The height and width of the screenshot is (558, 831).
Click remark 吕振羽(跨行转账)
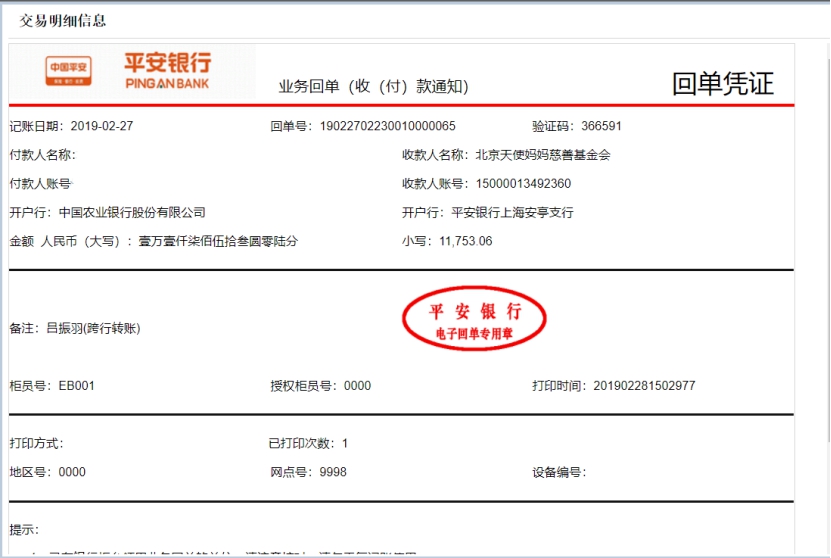(x=93, y=328)
